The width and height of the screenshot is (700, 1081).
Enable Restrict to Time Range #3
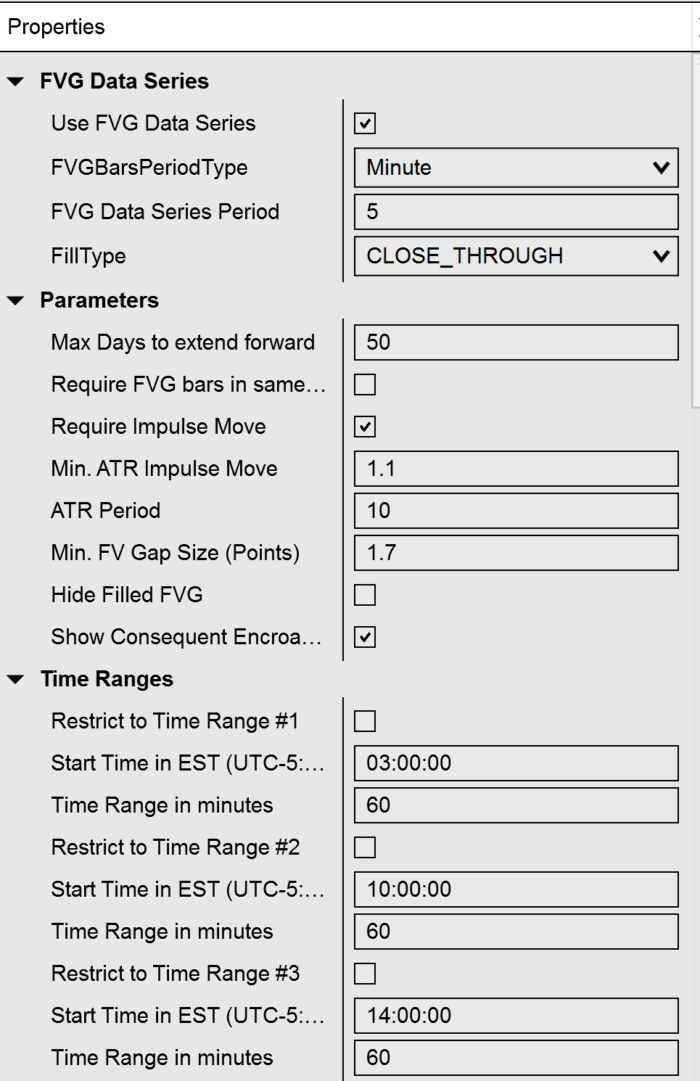point(365,973)
